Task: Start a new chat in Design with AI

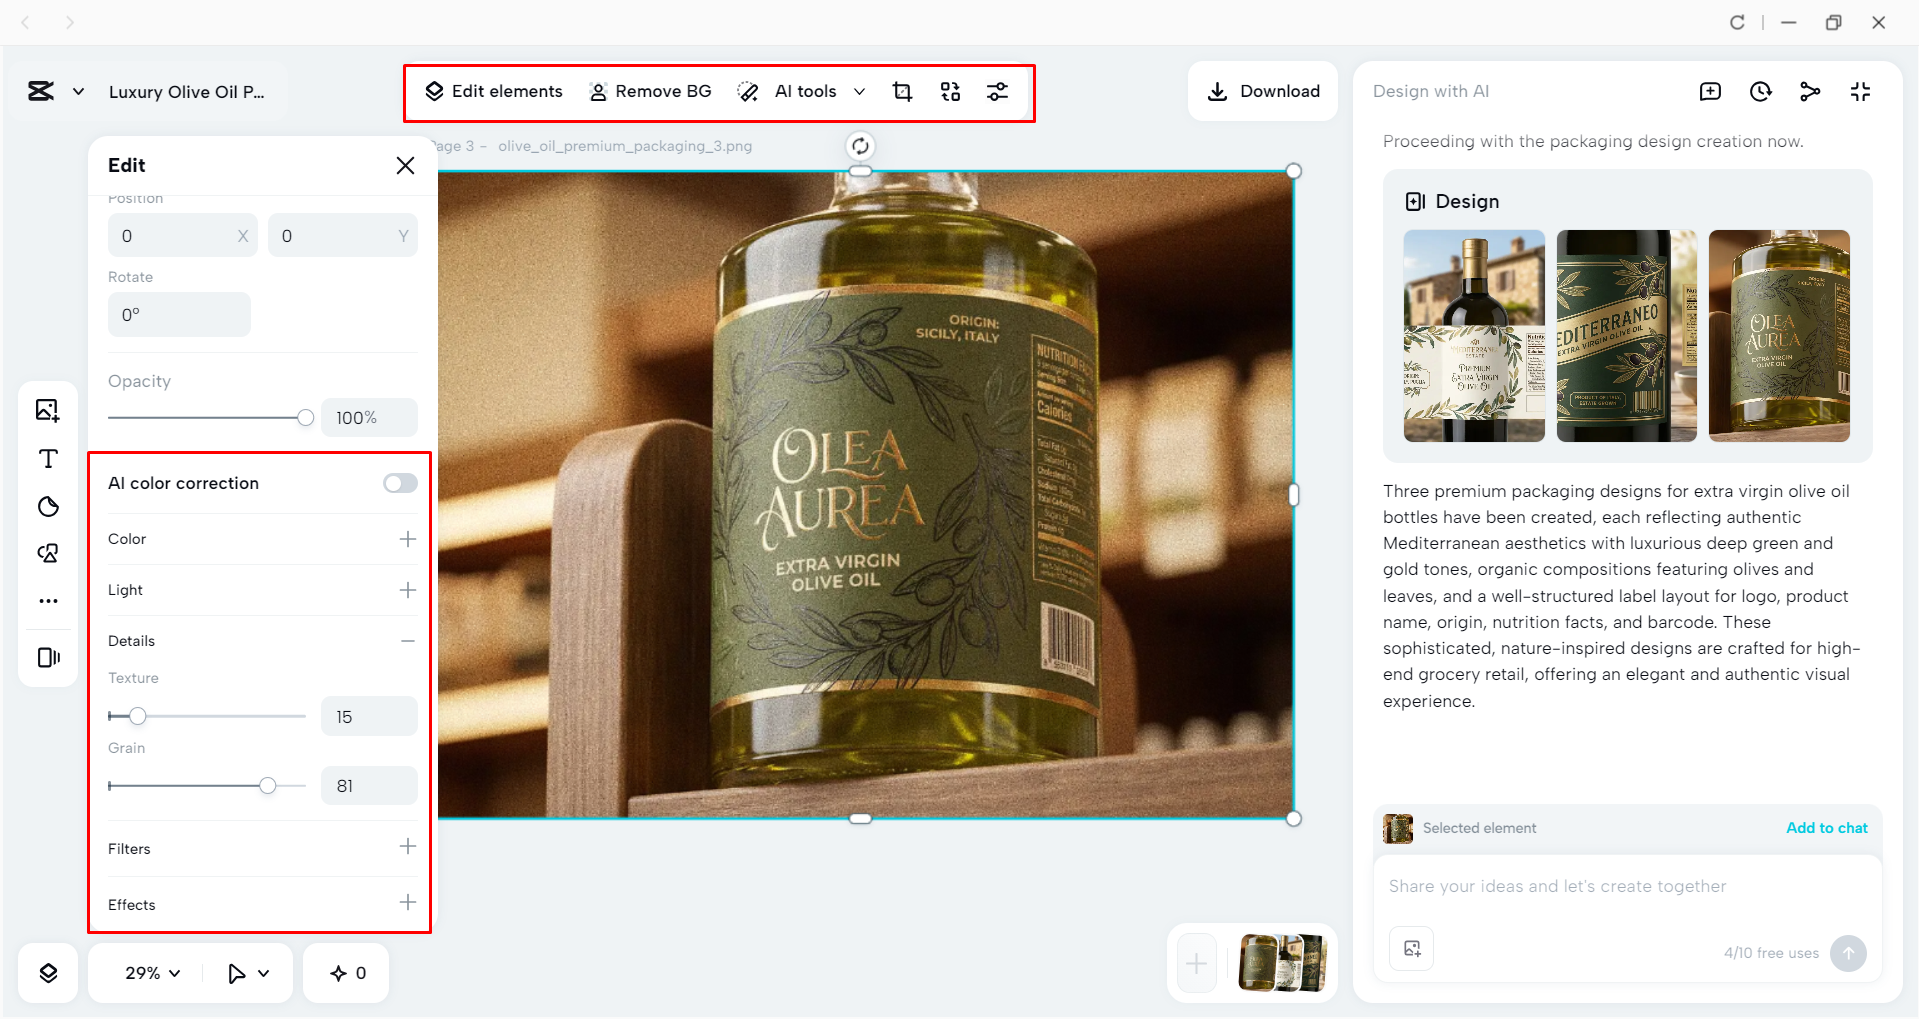Action: click(x=1710, y=92)
